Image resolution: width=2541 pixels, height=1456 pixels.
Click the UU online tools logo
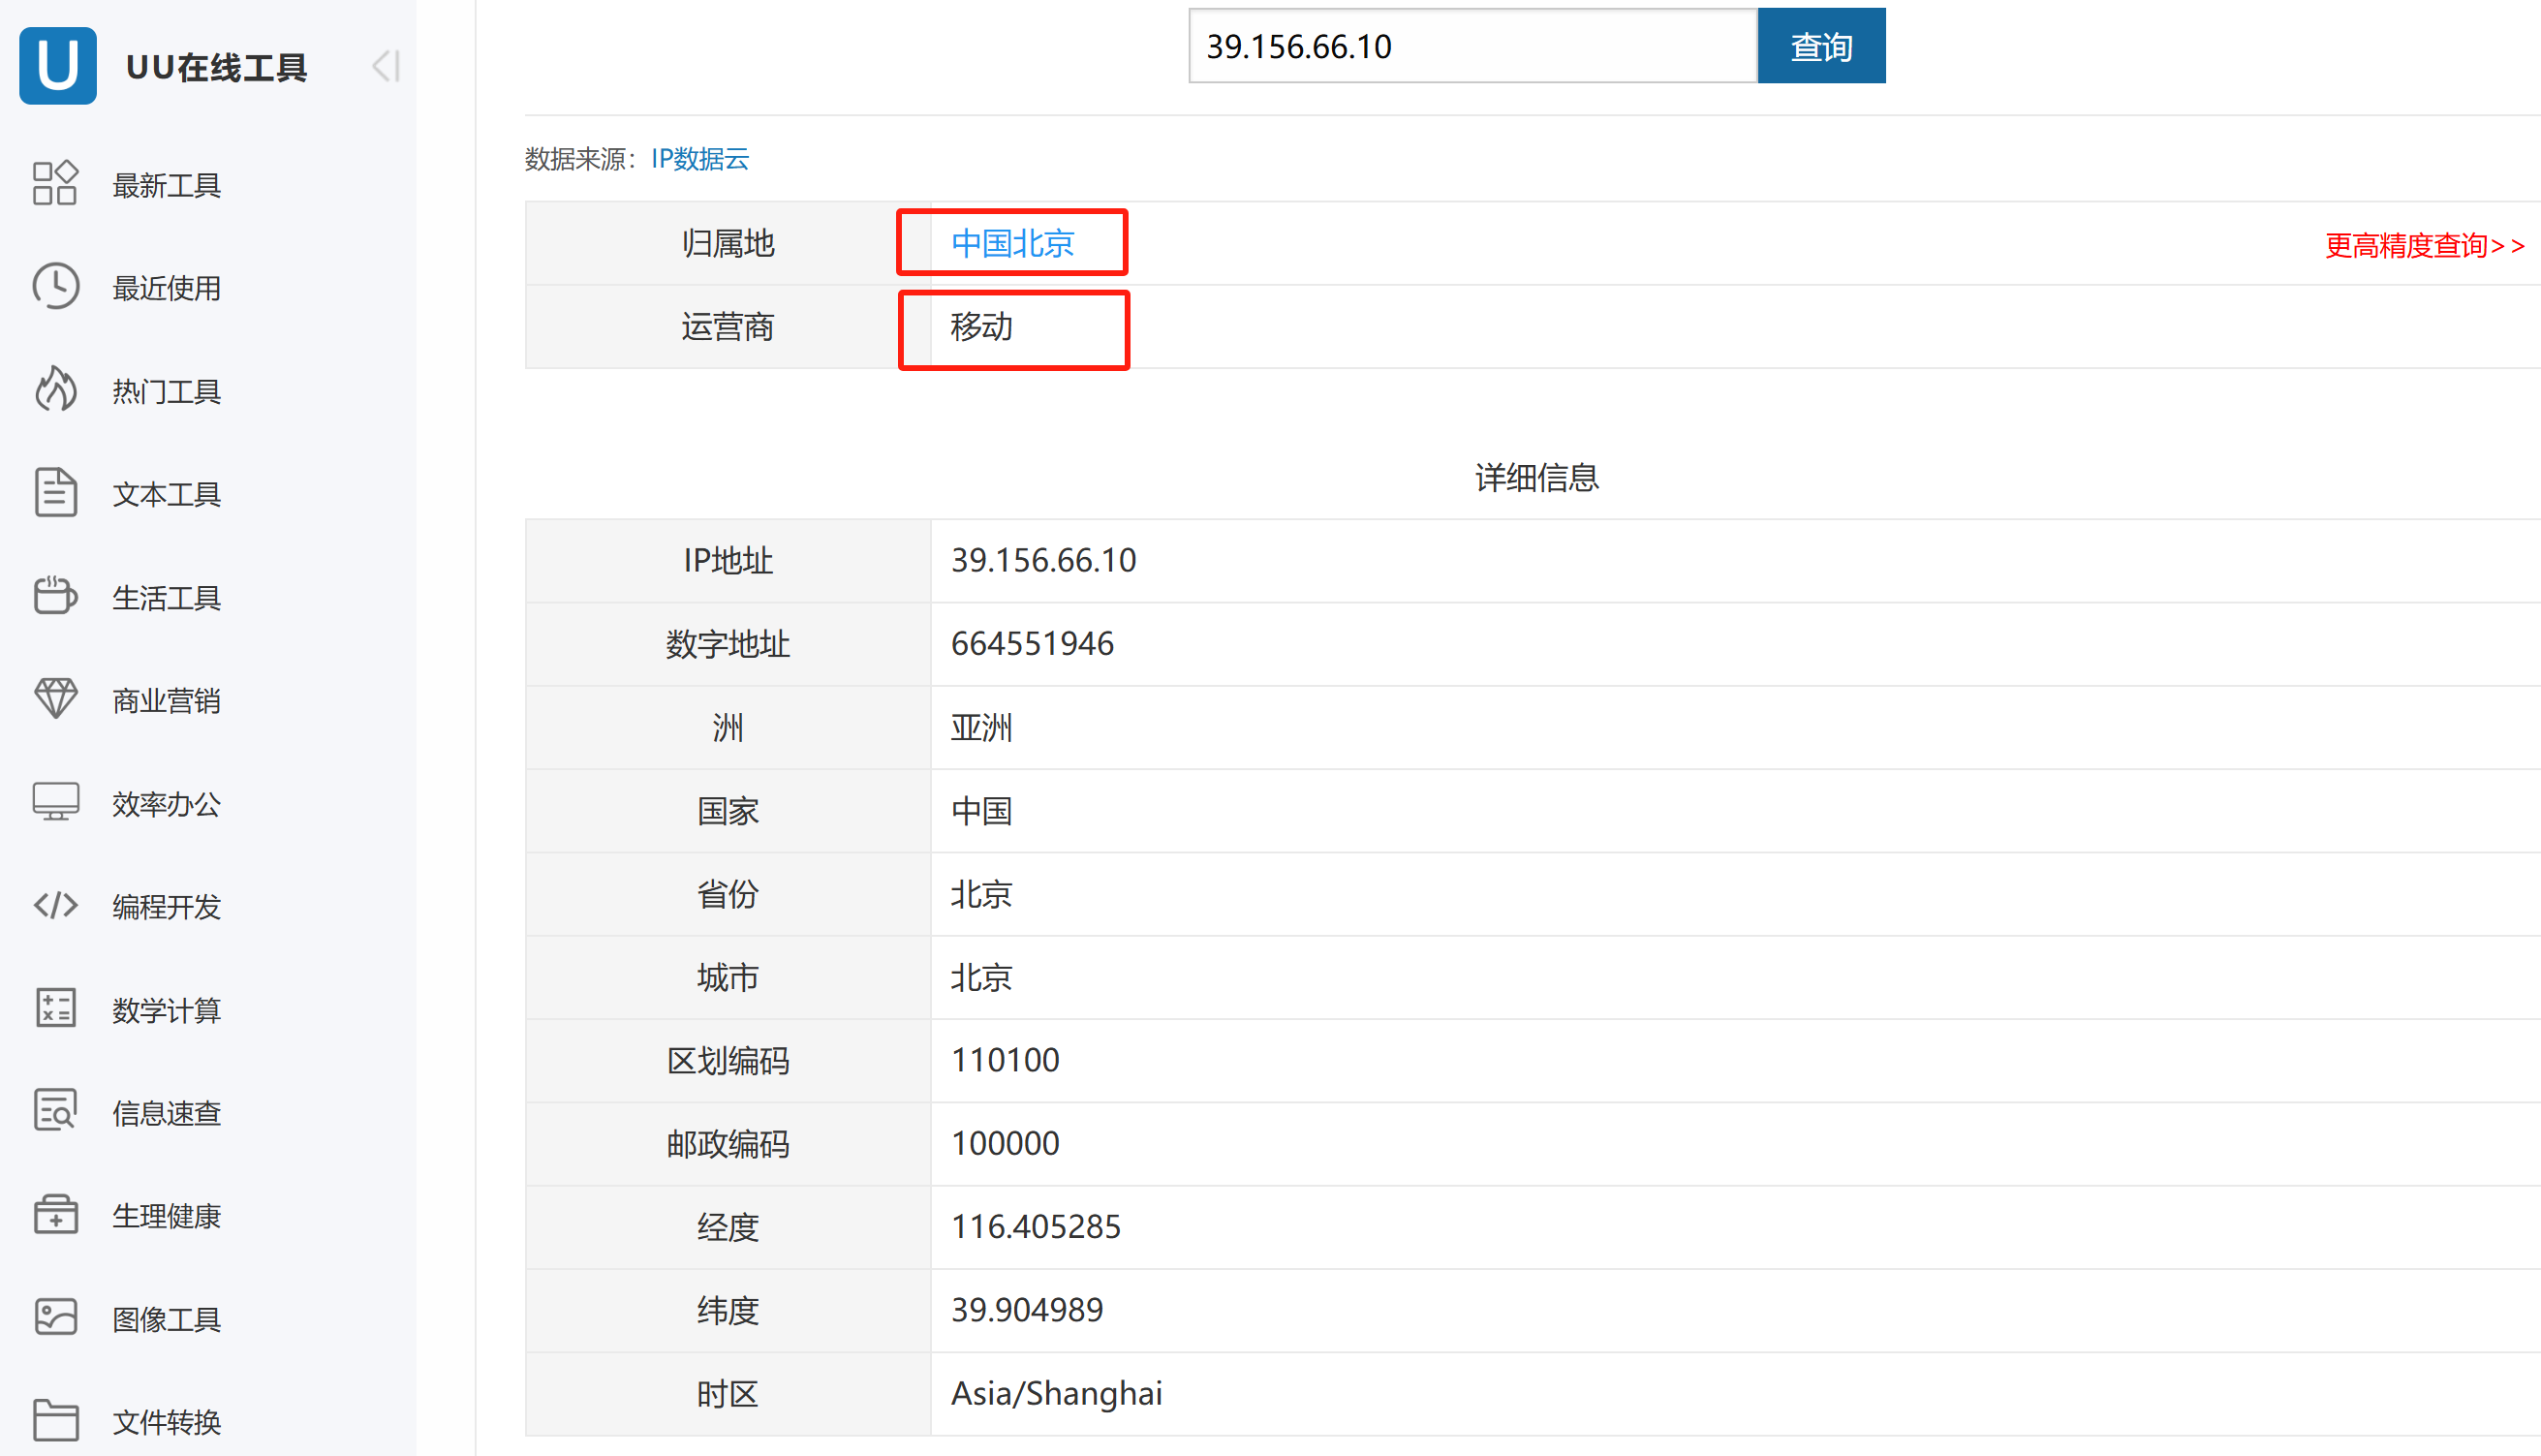point(58,66)
